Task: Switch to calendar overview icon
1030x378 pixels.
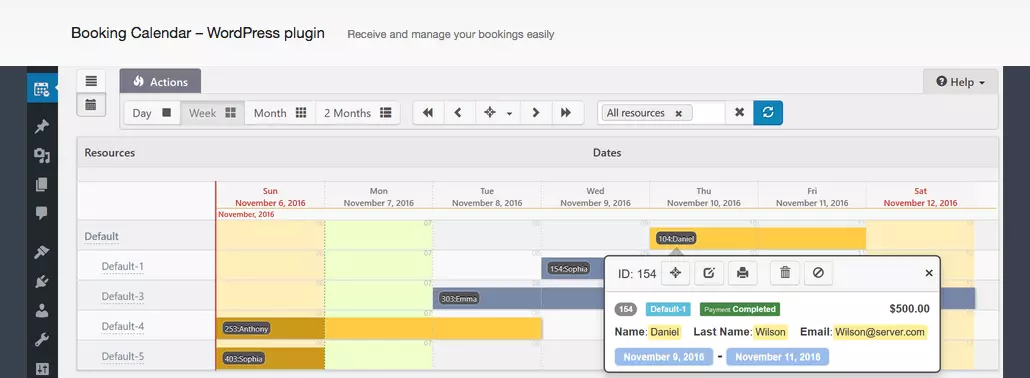Action: [91, 105]
